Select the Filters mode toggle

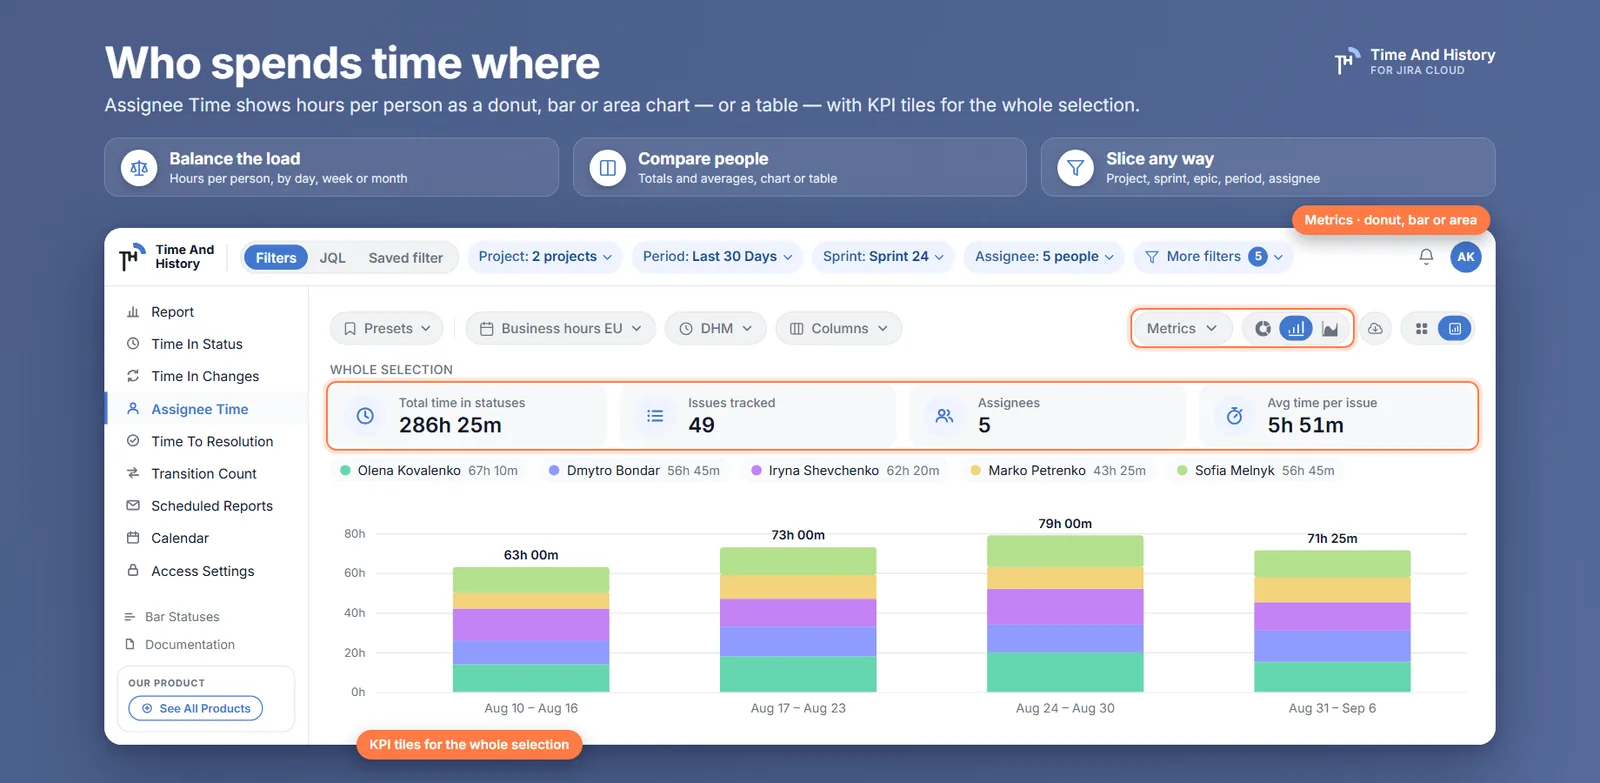coord(276,258)
